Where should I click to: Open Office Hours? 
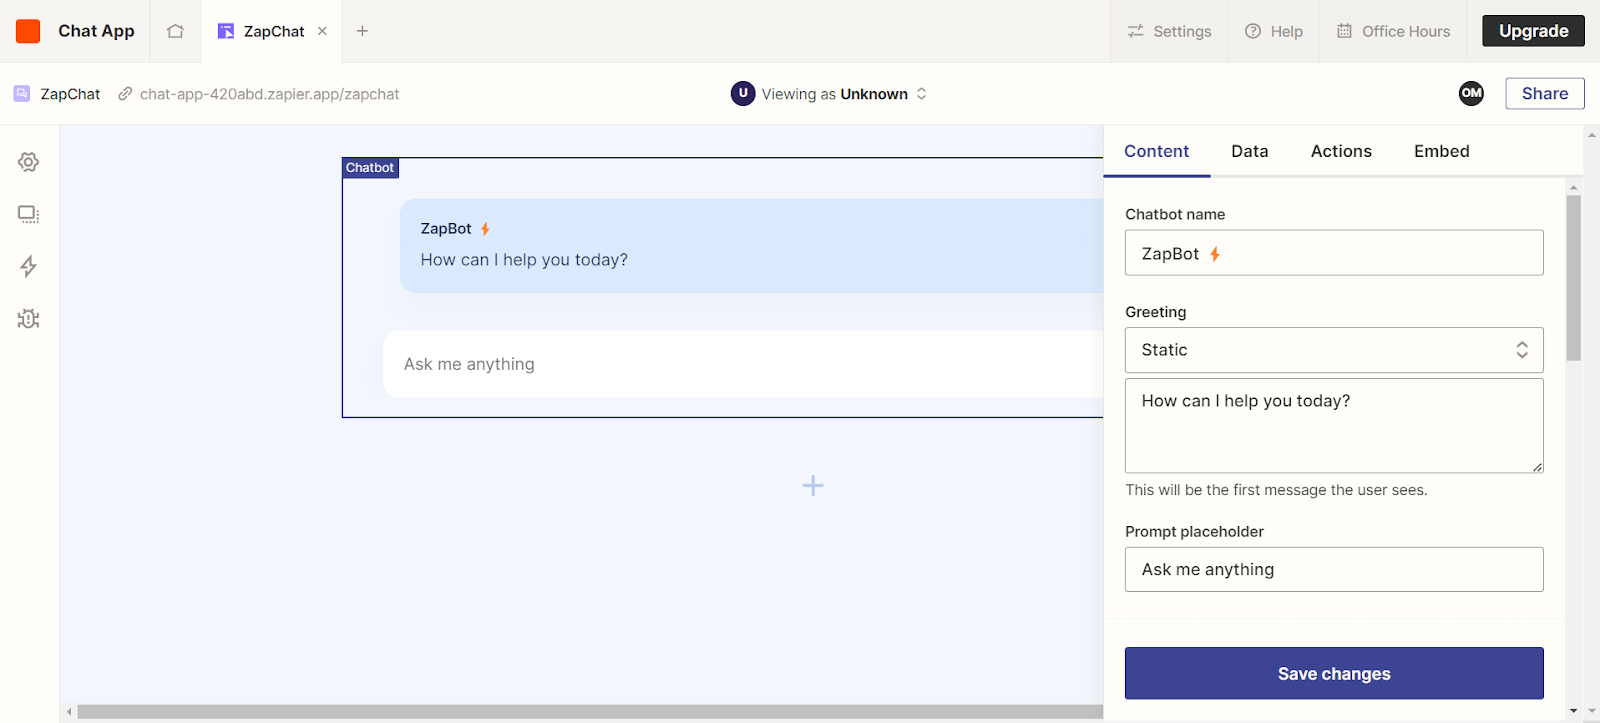[x=1393, y=31]
